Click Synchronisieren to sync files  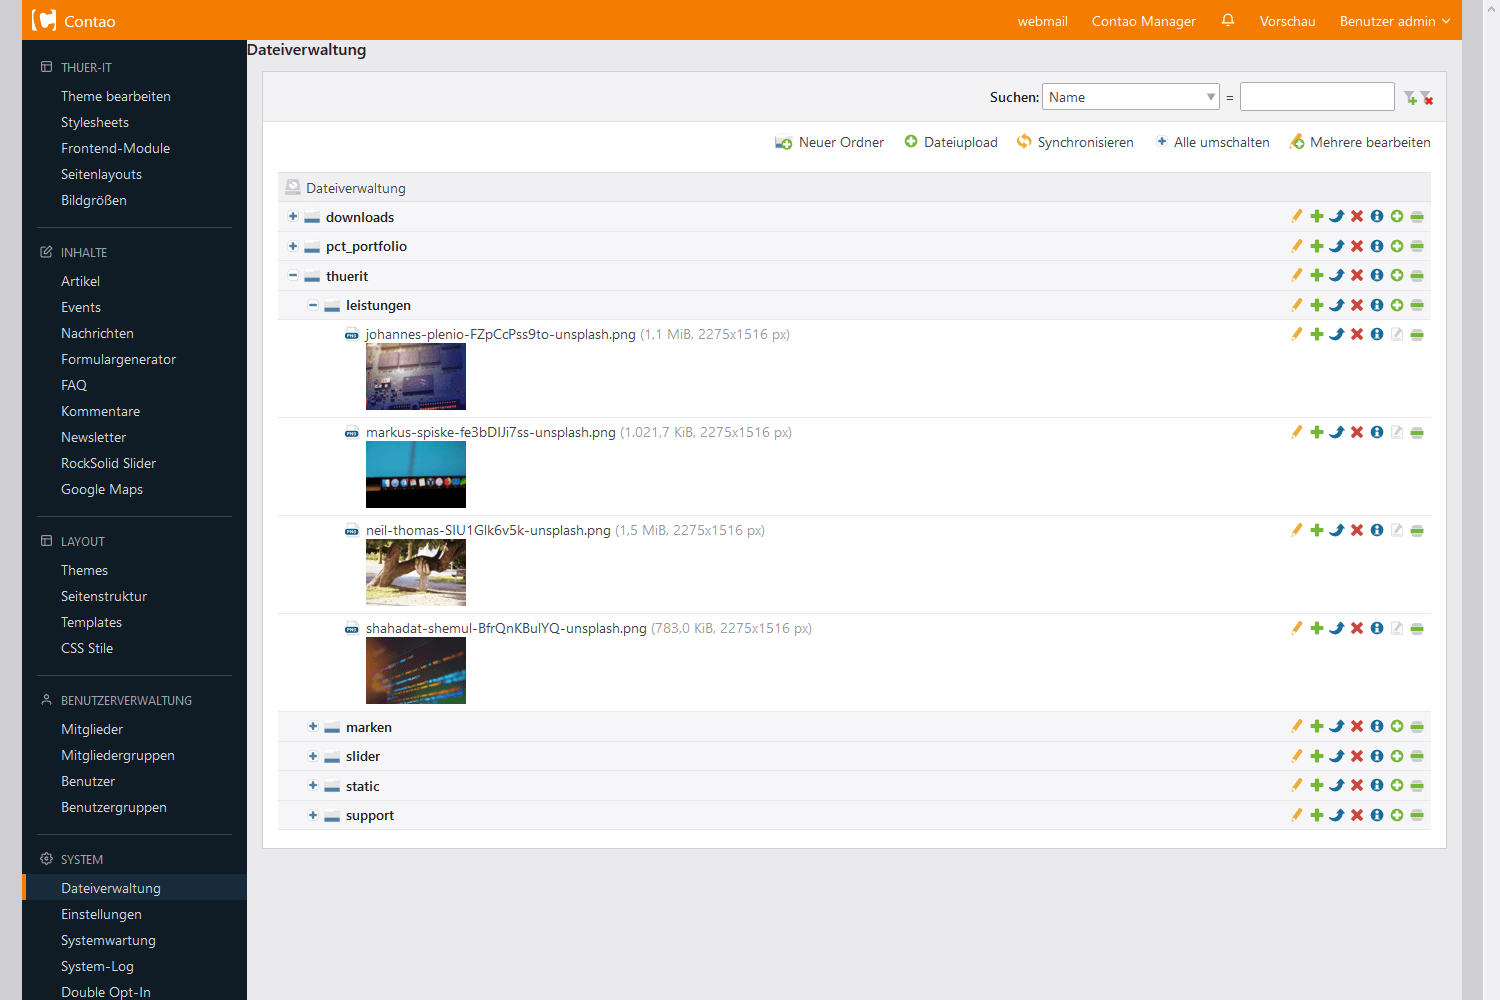1075,142
